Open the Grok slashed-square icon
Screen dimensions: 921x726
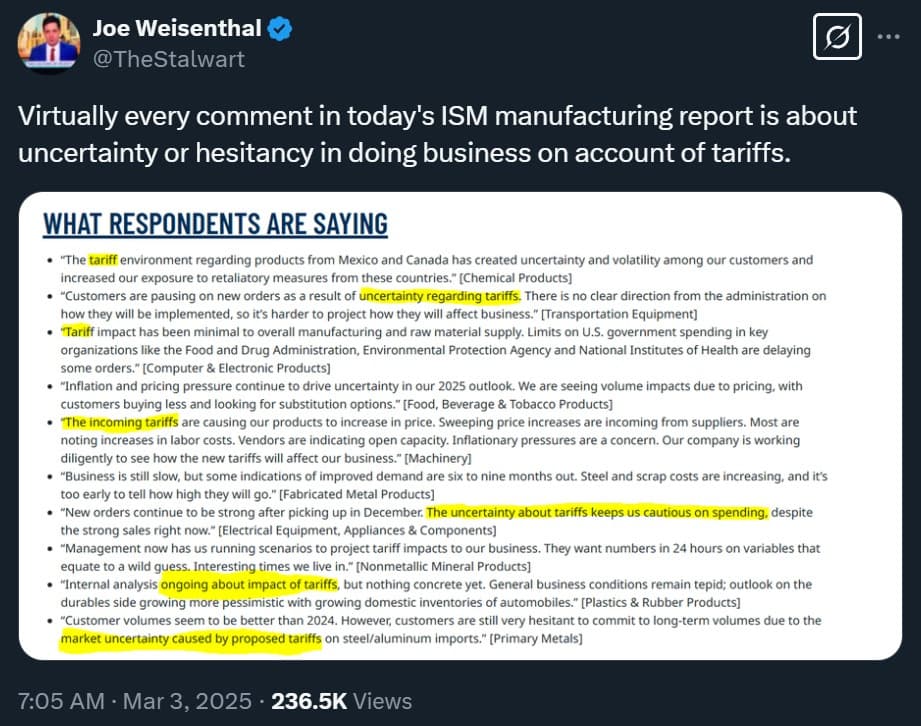click(x=840, y=38)
